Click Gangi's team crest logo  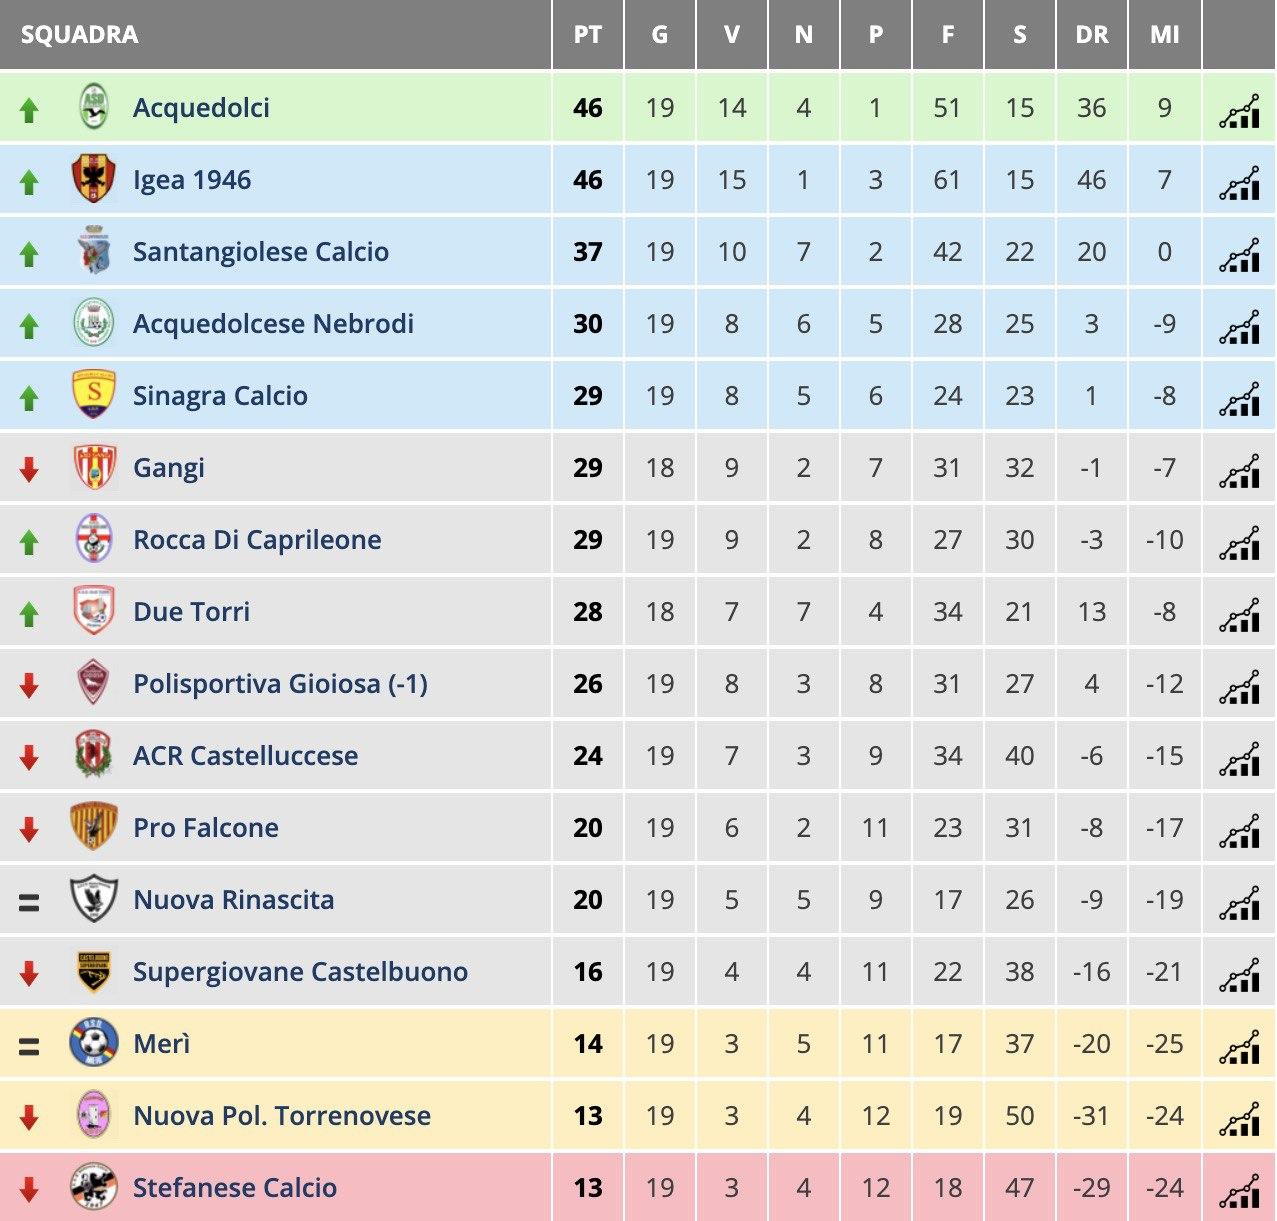(x=95, y=467)
